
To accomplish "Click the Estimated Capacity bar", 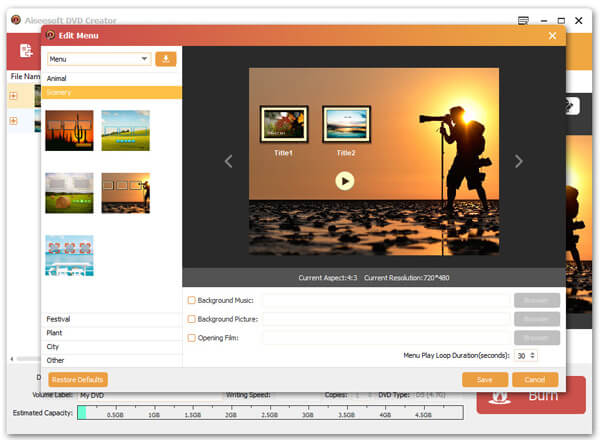I will pyautogui.click(x=270, y=412).
